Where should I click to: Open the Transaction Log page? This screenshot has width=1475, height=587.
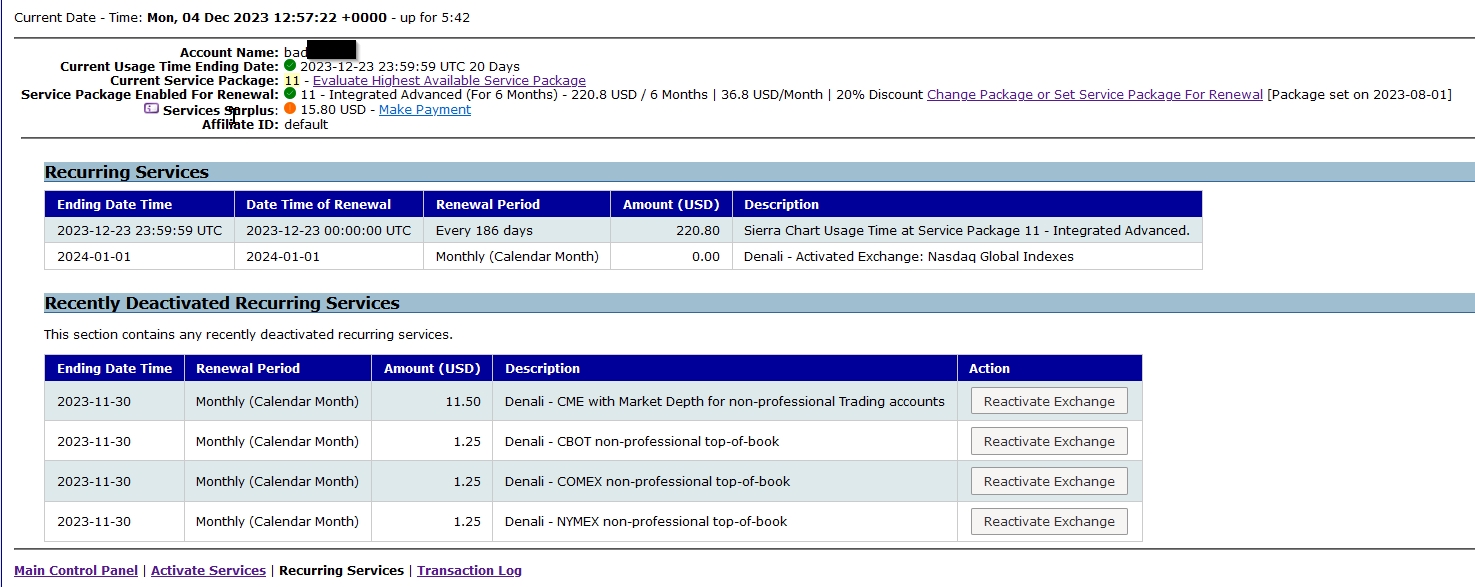[x=469, y=570]
